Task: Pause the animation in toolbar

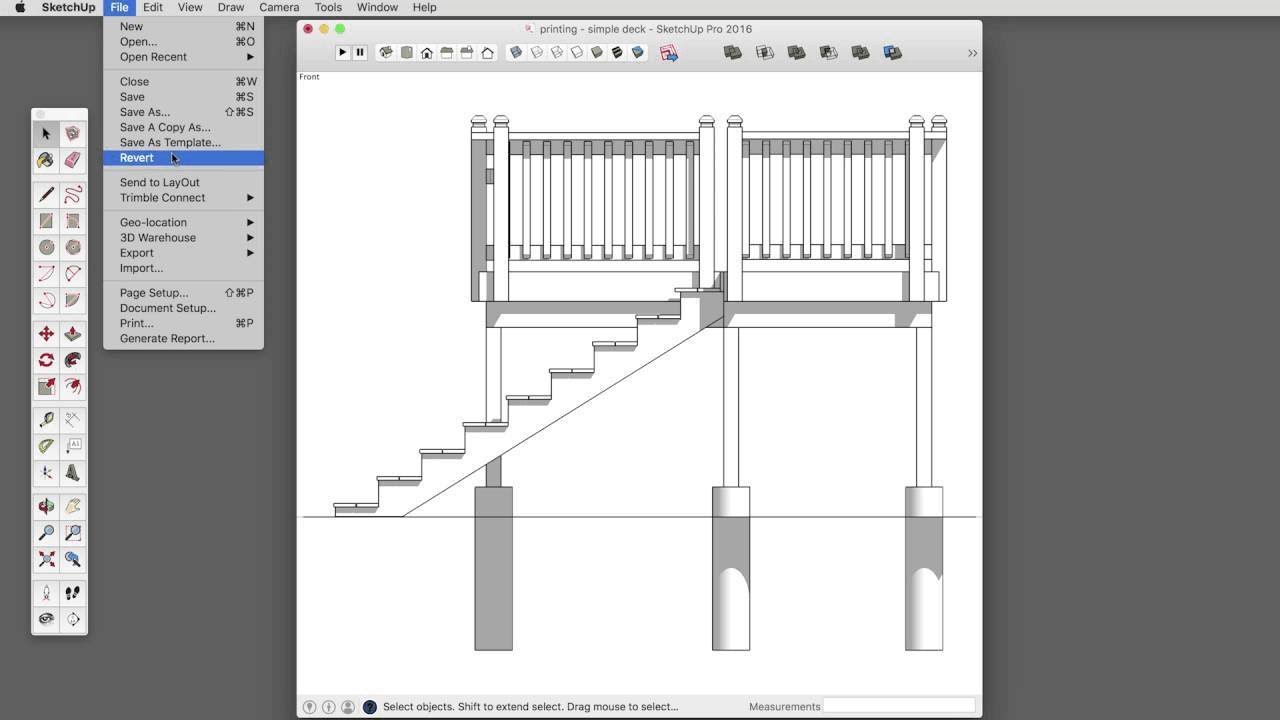Action: coord(360,53)
